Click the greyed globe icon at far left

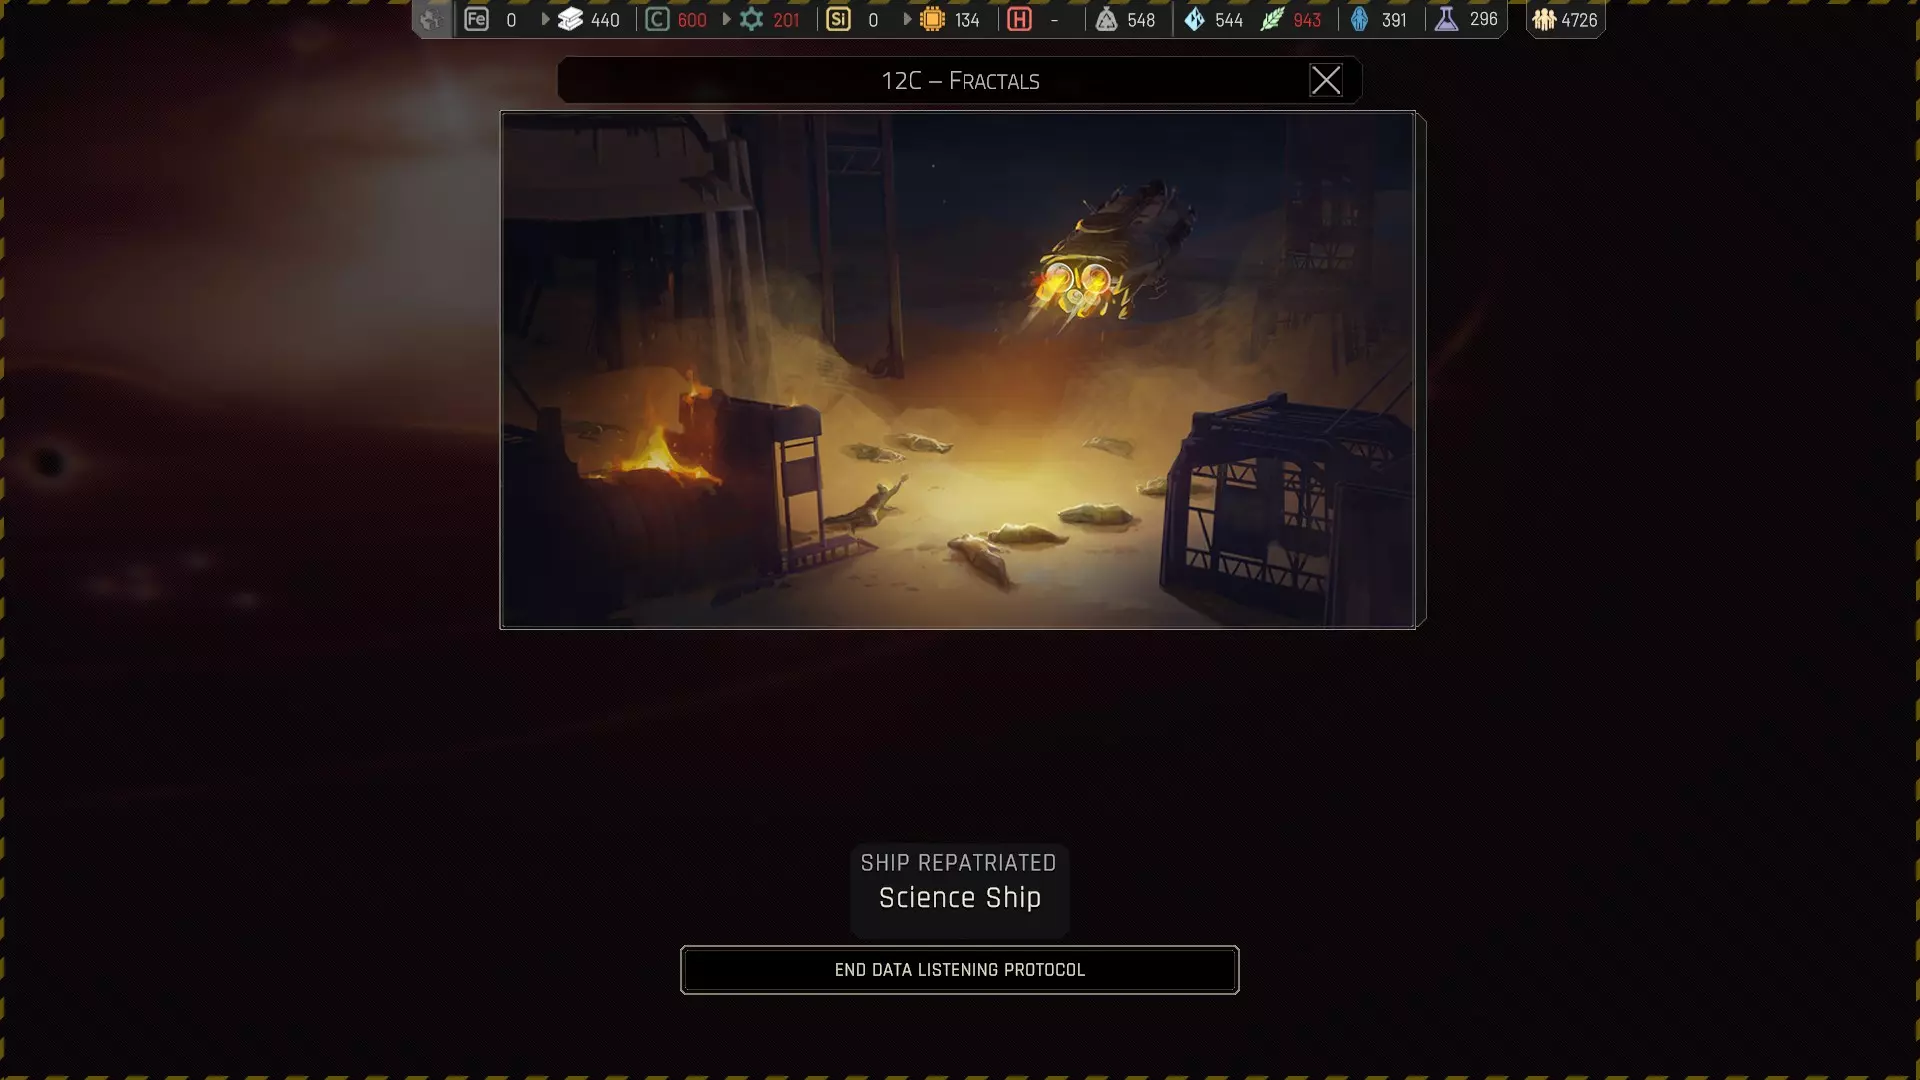point(431,19)
